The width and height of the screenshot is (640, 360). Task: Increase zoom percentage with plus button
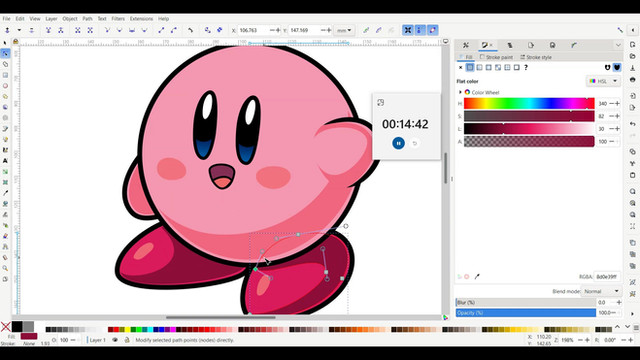tap(587, 340)
